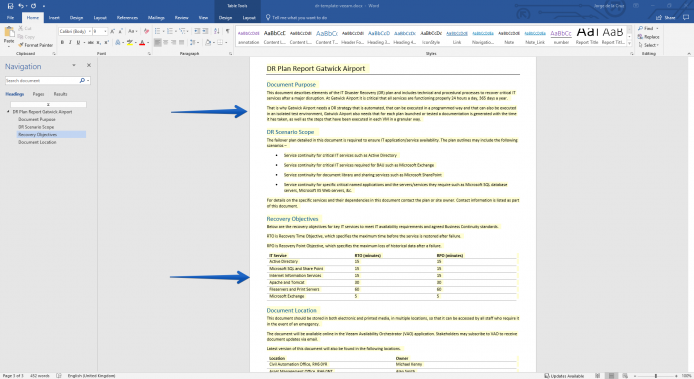This screenshot has width=694, height=379.
Task: Open Navigation pane options arrow
Action: 74,65
